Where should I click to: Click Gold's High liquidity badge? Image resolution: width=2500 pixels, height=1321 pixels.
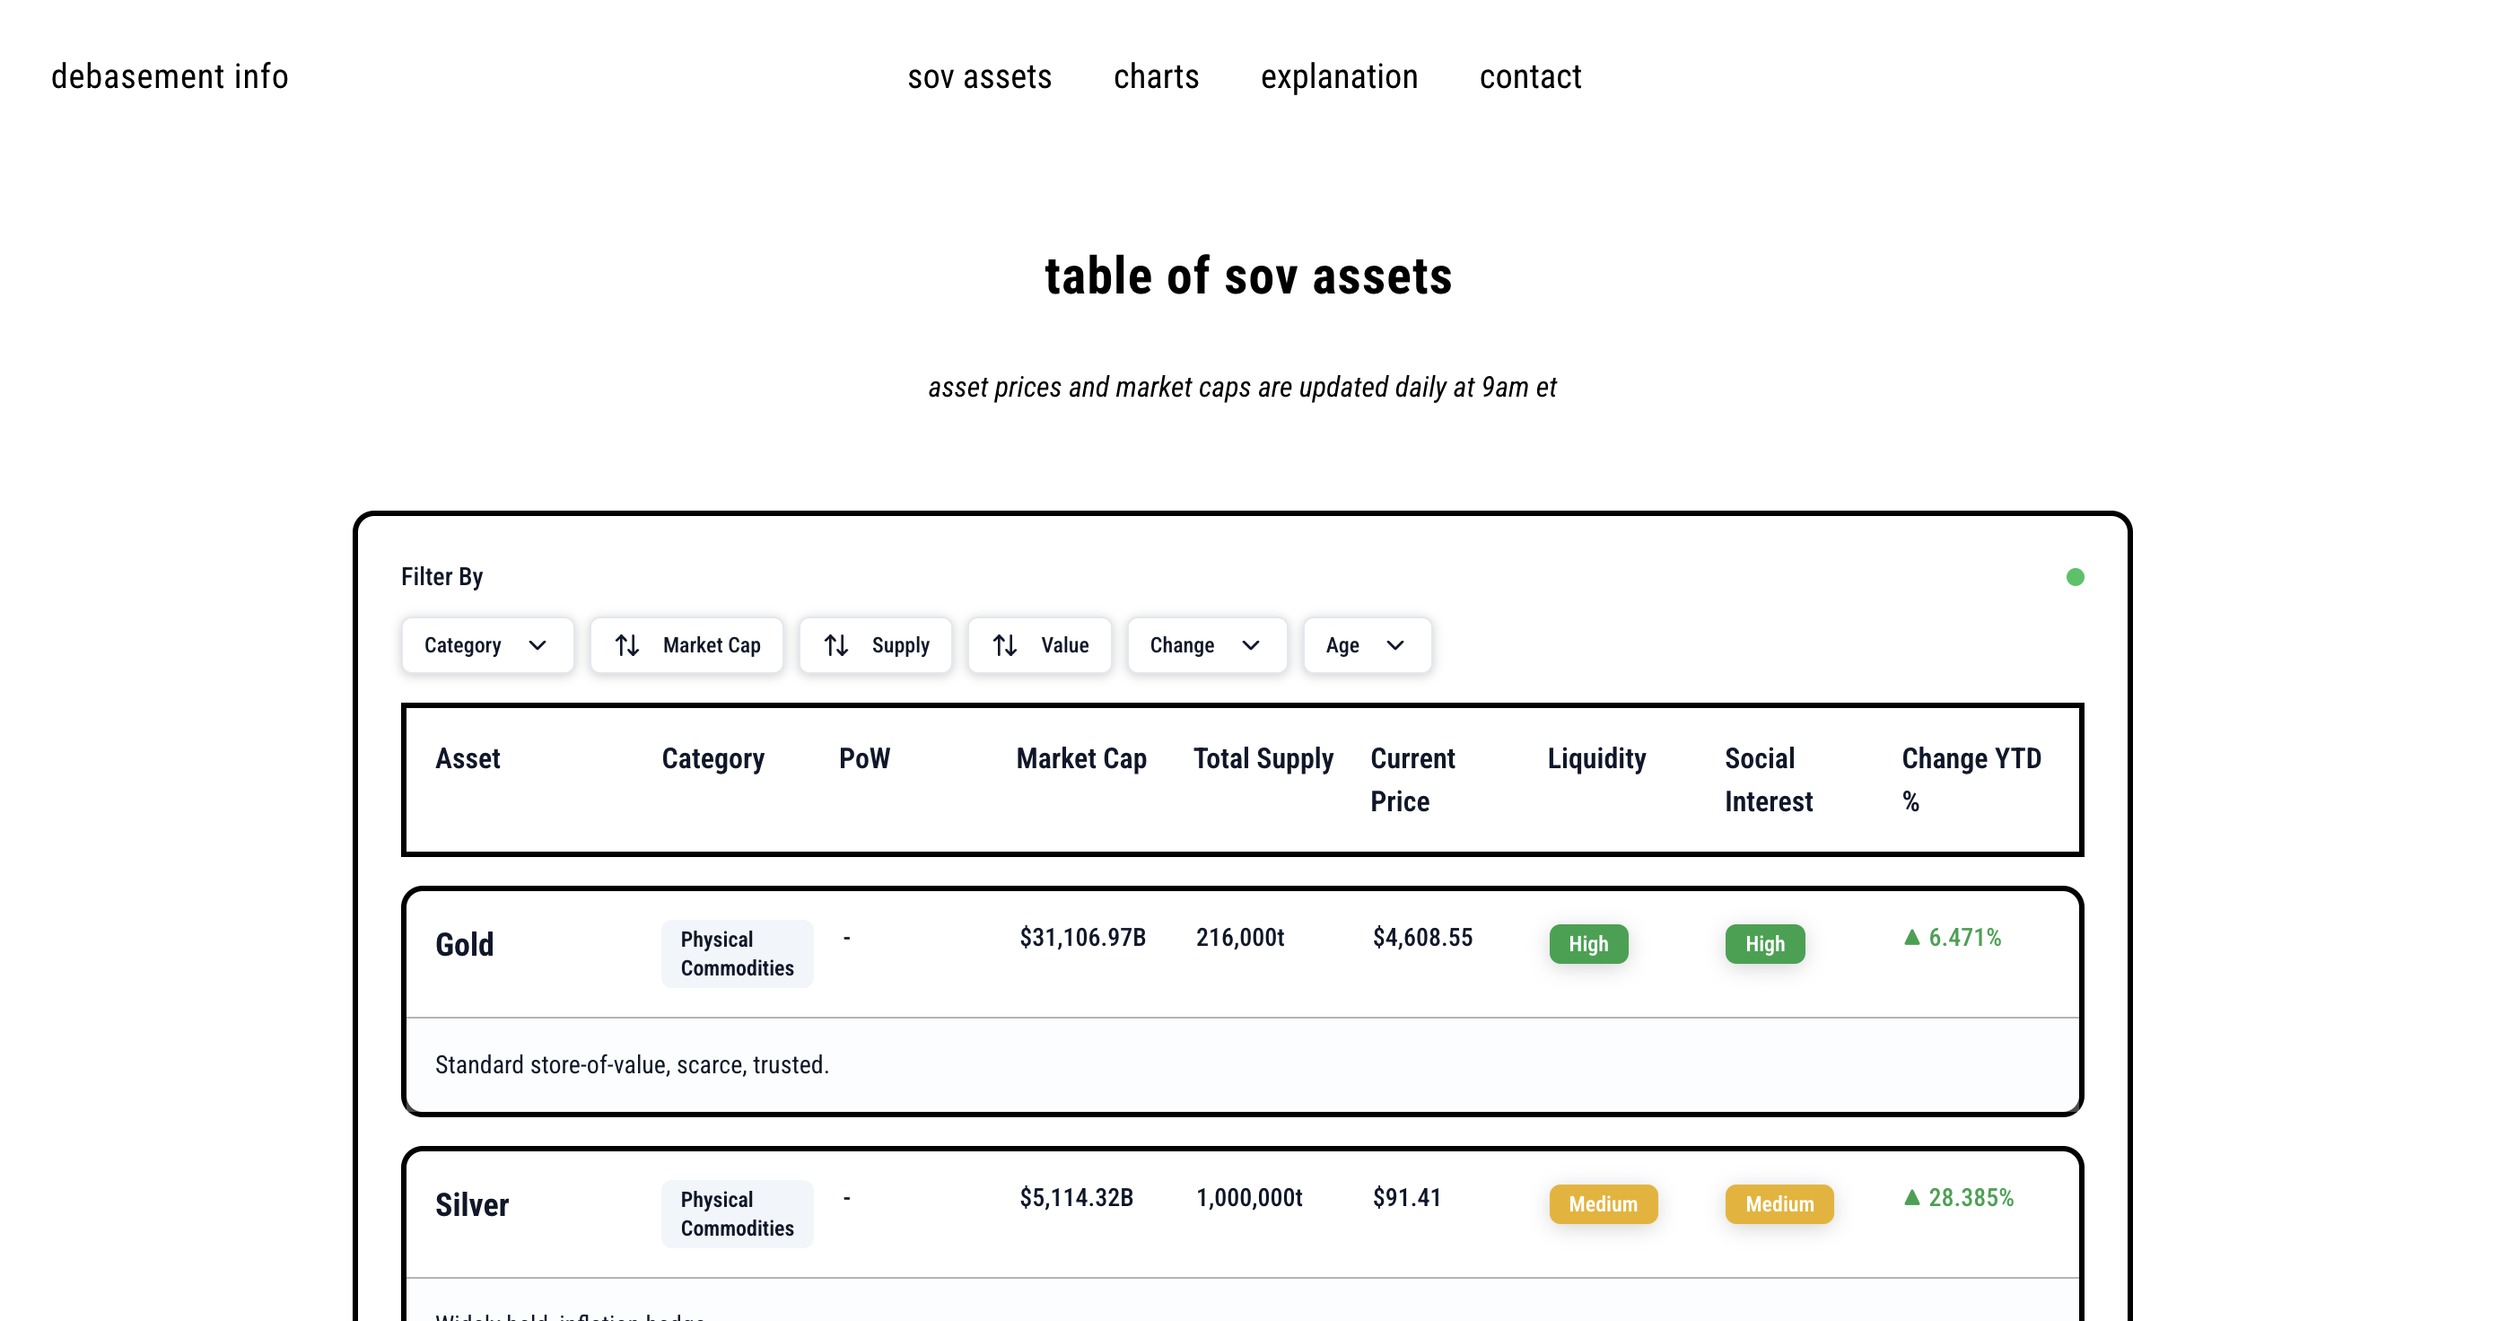click(x=1588, y=944)
